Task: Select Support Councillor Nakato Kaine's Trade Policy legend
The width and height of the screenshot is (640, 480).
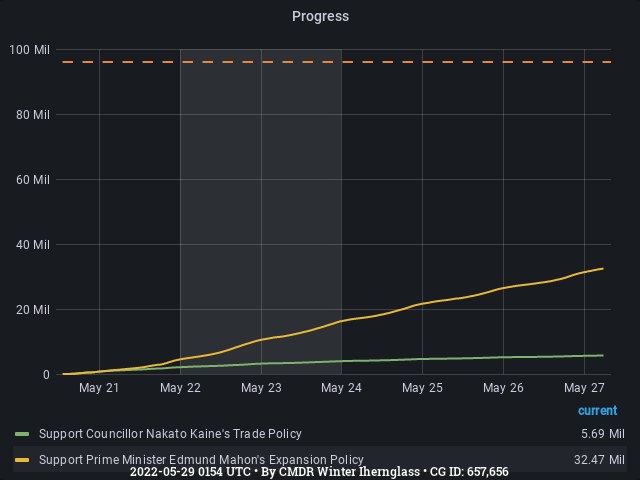Action: pos(170,433)
